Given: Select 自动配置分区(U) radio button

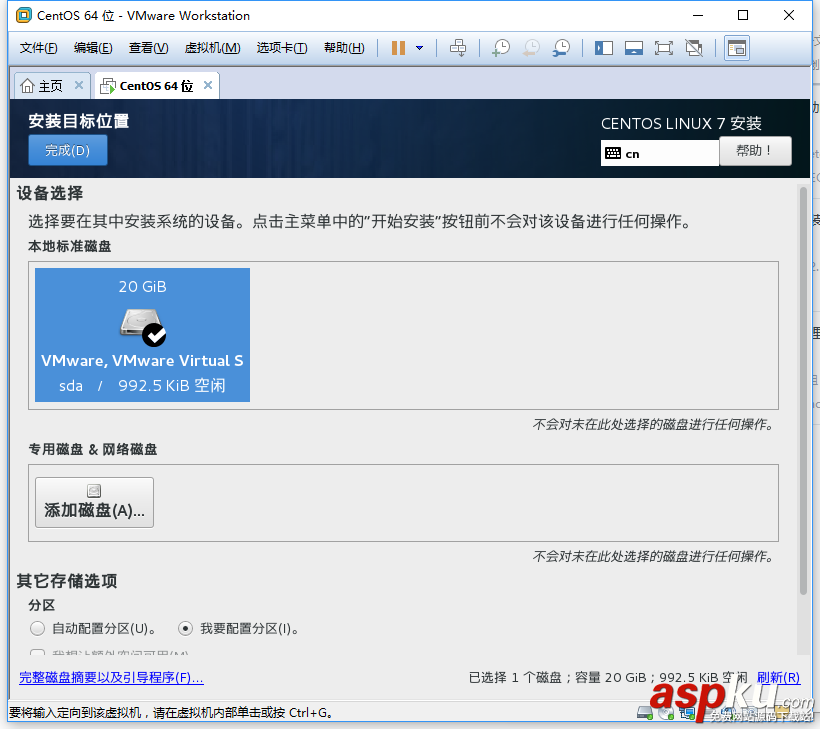Looking at the screenshot, I should [x=37, y=628].
